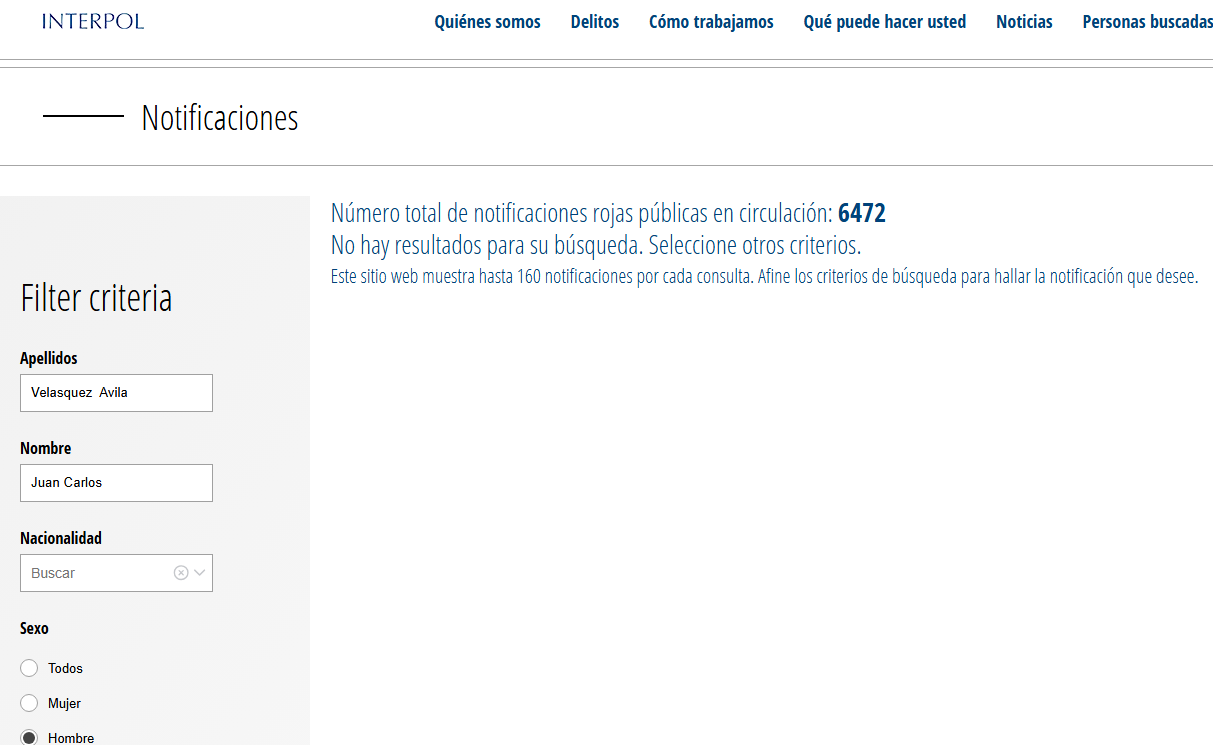Image resolution: width=1213 pixels, height=745 pixels.
Task: Select the Hombre radio button
Action: (29, 738)
